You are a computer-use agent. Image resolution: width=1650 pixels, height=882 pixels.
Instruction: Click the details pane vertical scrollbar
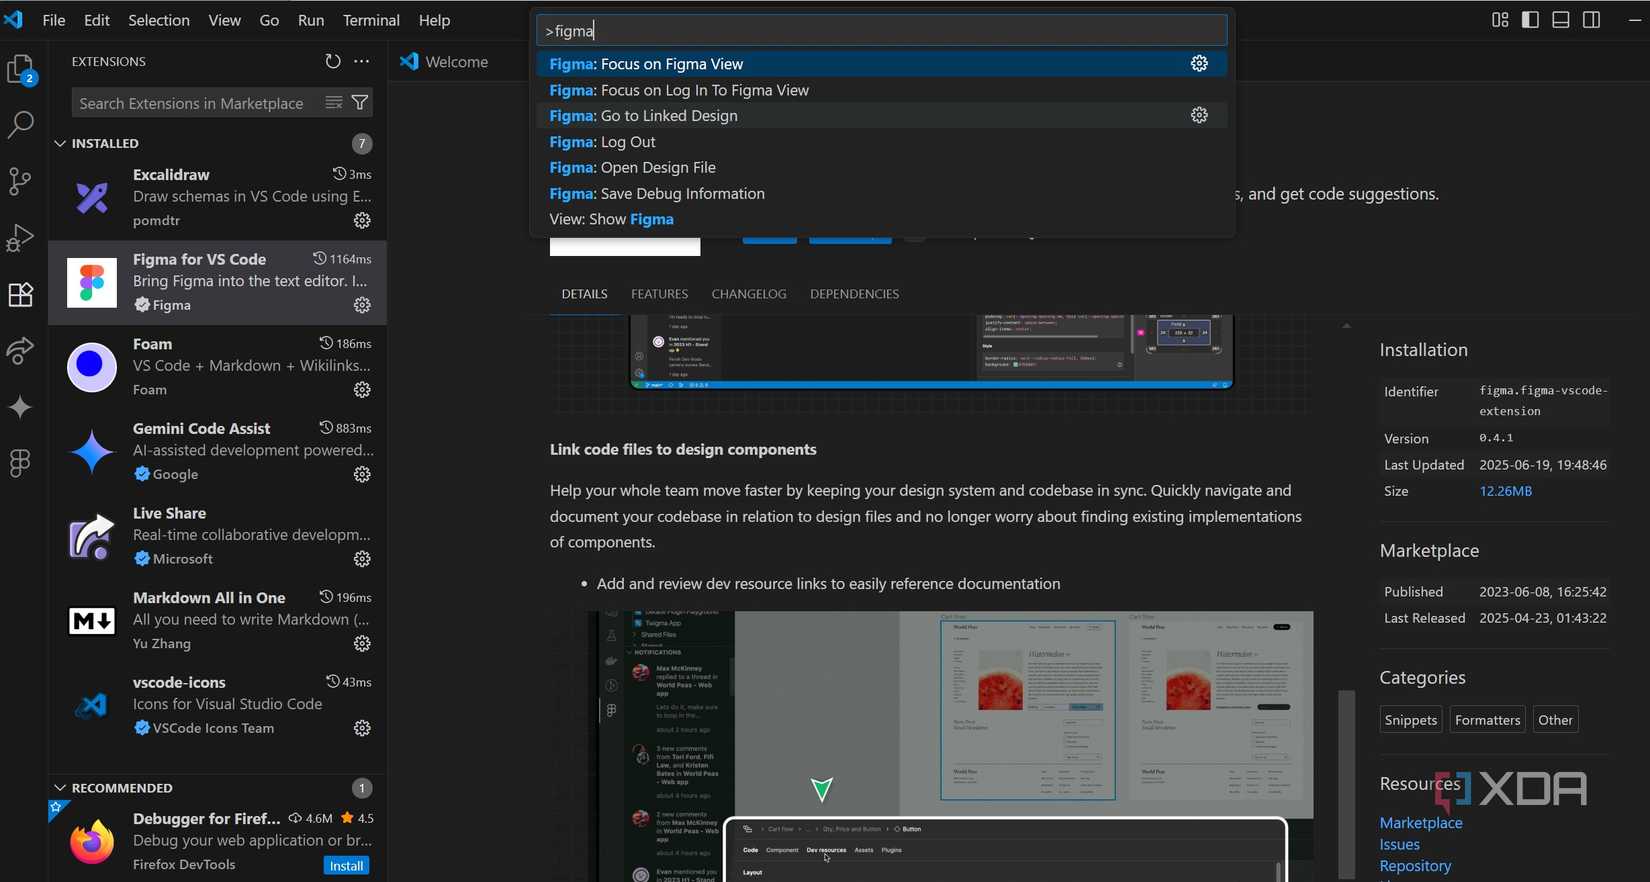pos(1347,784)
